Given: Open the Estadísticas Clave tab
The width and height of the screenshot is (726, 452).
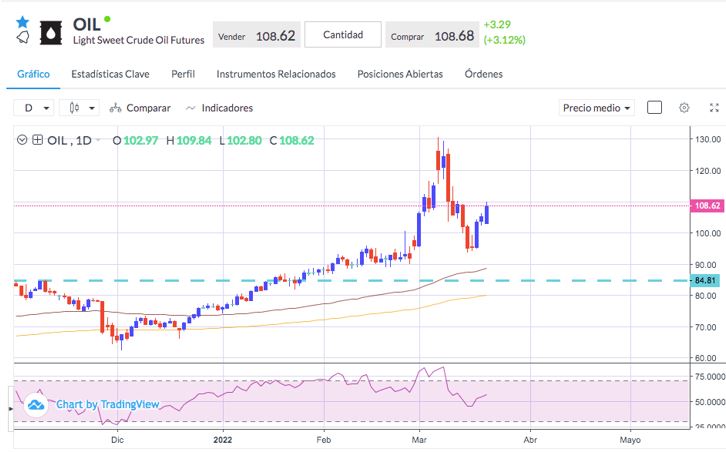Looking at the screenshot, I should coord(110,74).
